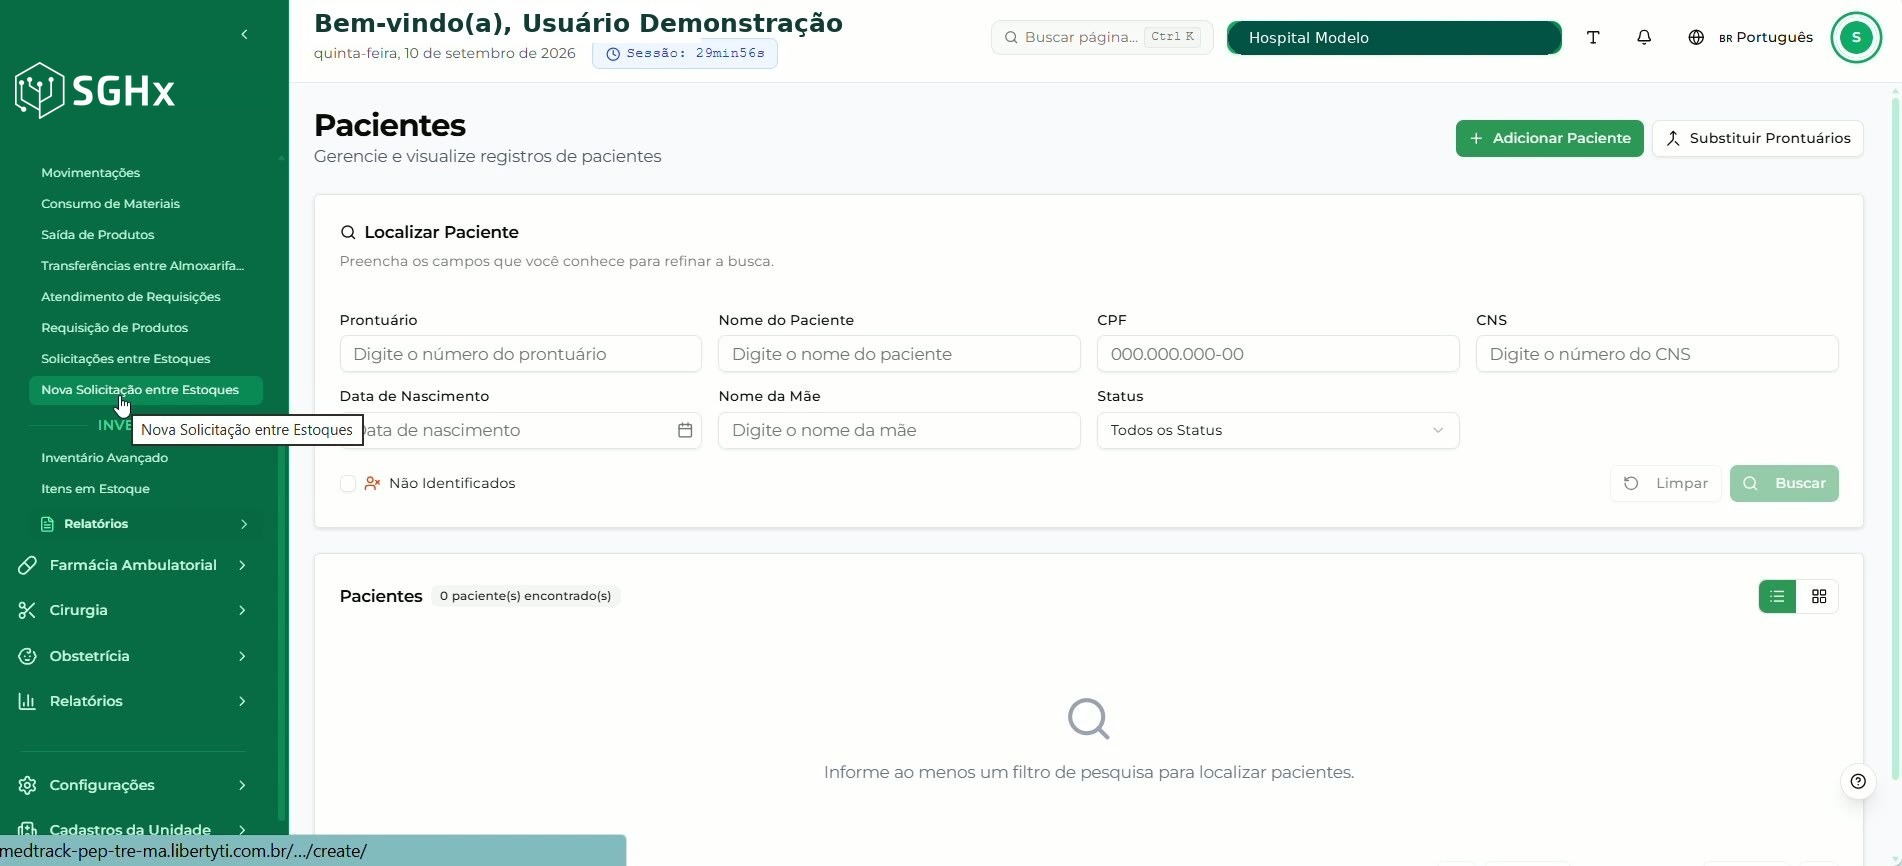The image size is (1902, 866).
Task: Focus the Prontuário number field
Action: 520,354
